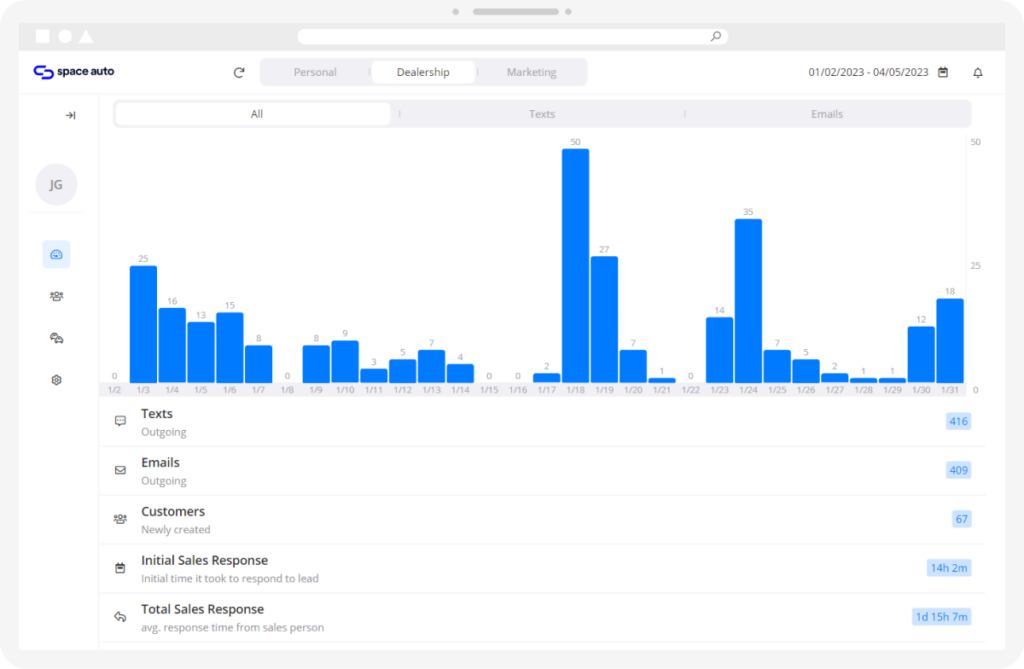Select the All chart filter
This screenshot has height=669, width=1024.
pos(257,114)
